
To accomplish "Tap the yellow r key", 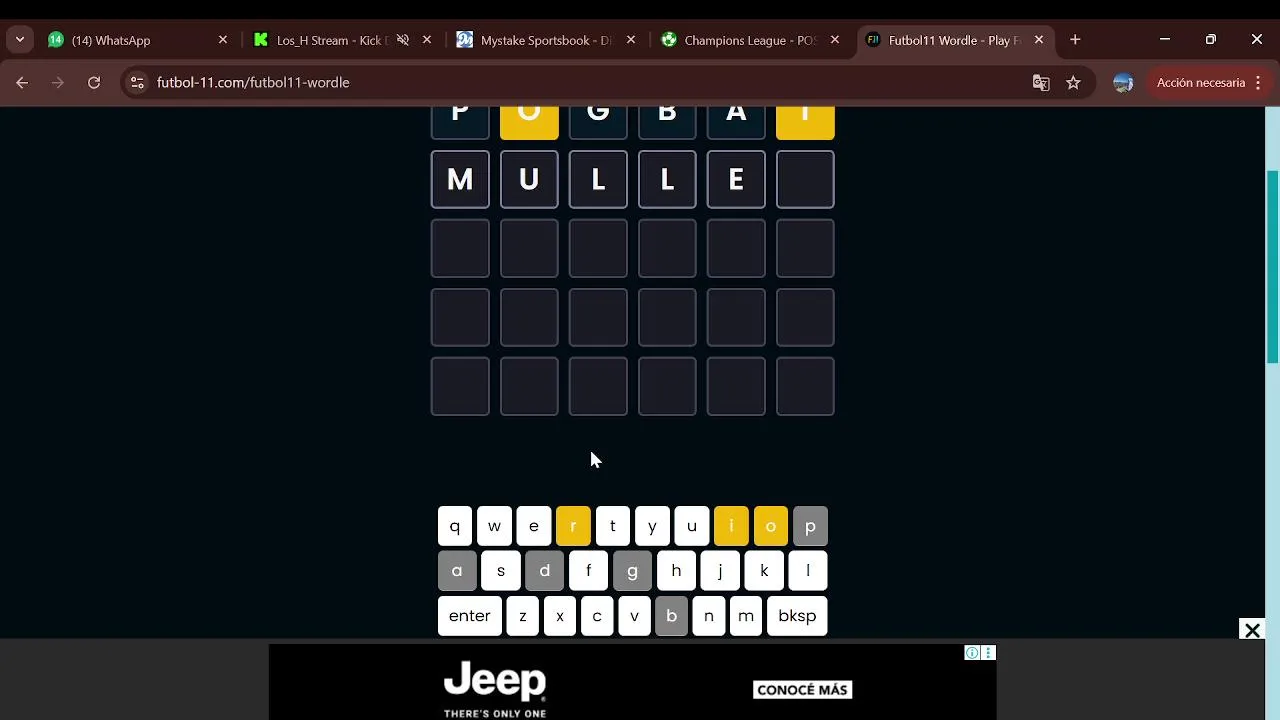I will tap(573, 526).
